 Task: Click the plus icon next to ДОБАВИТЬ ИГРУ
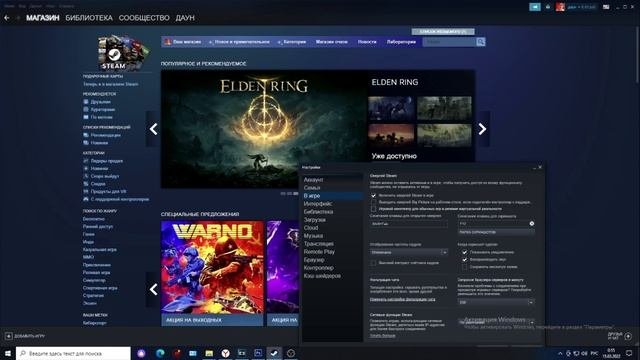click(x=9, y=336)
